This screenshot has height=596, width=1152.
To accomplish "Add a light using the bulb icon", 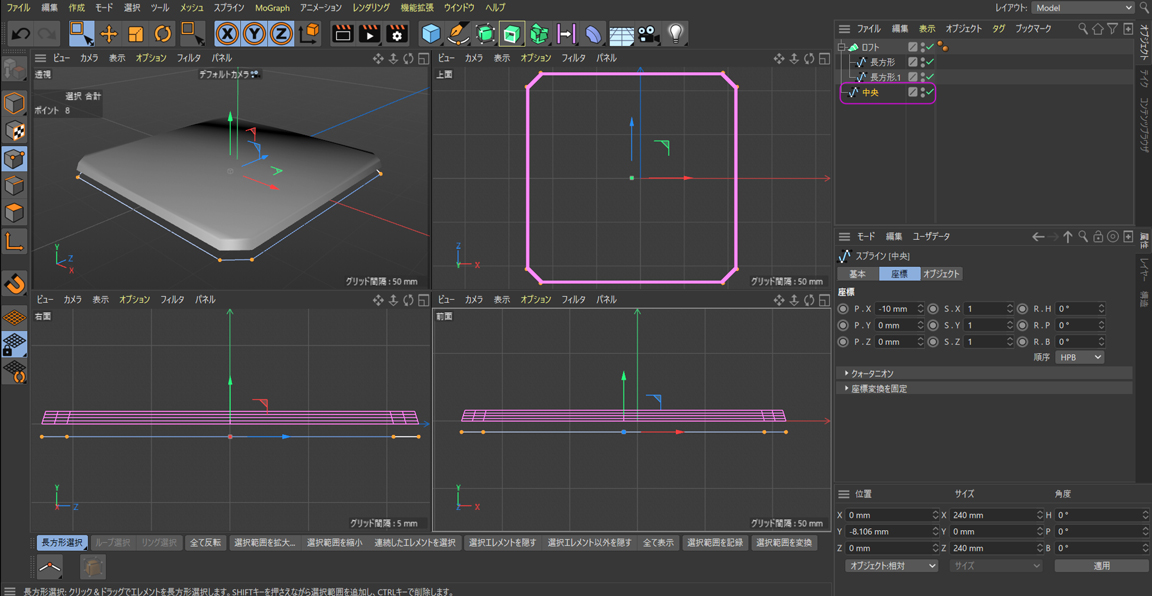I will tap(676, 34).
